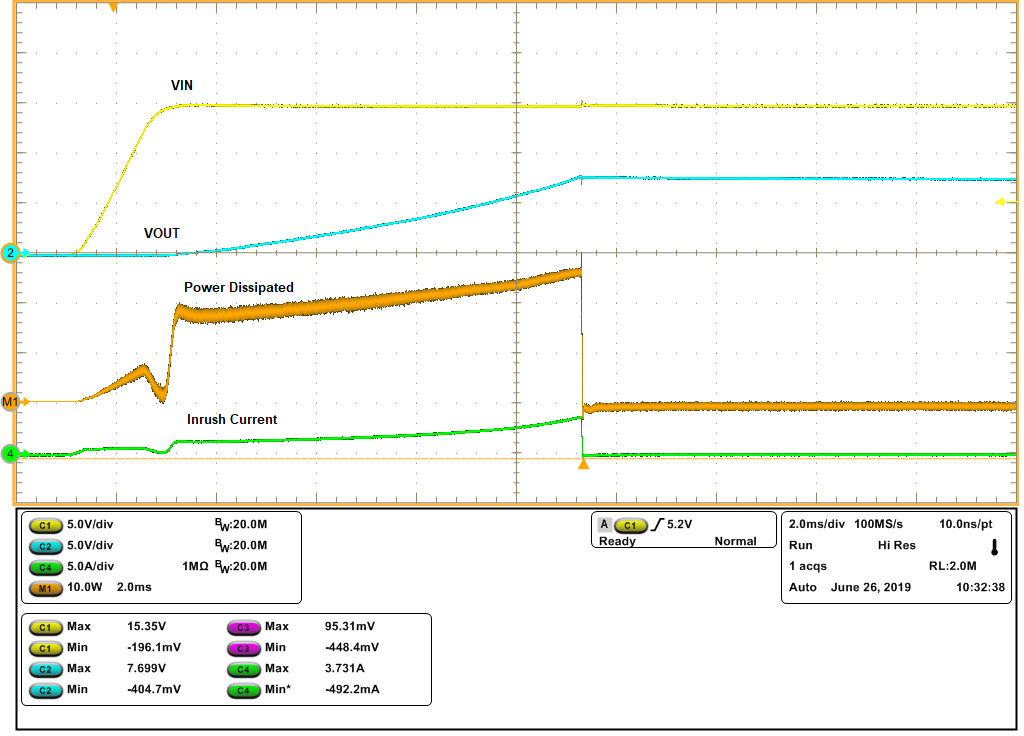Image resolution: width=1024 pixels, height=736 pixels.
Task: Click the orange trigger position marker at top
Action: point(113,8)
